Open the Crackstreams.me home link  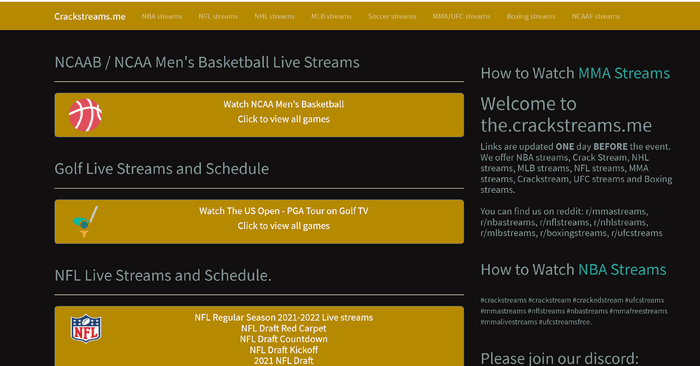tap(90, 17)
